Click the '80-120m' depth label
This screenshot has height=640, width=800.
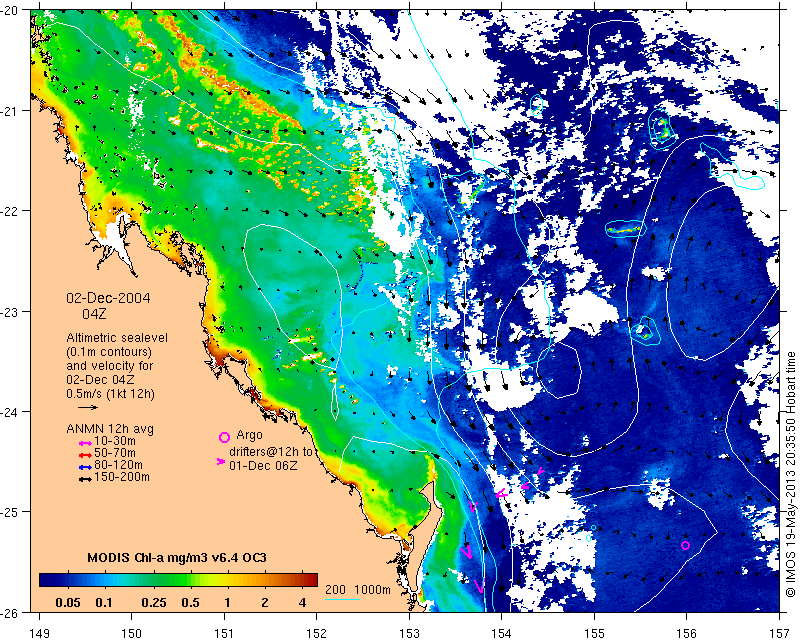click(x=118, y=465)
